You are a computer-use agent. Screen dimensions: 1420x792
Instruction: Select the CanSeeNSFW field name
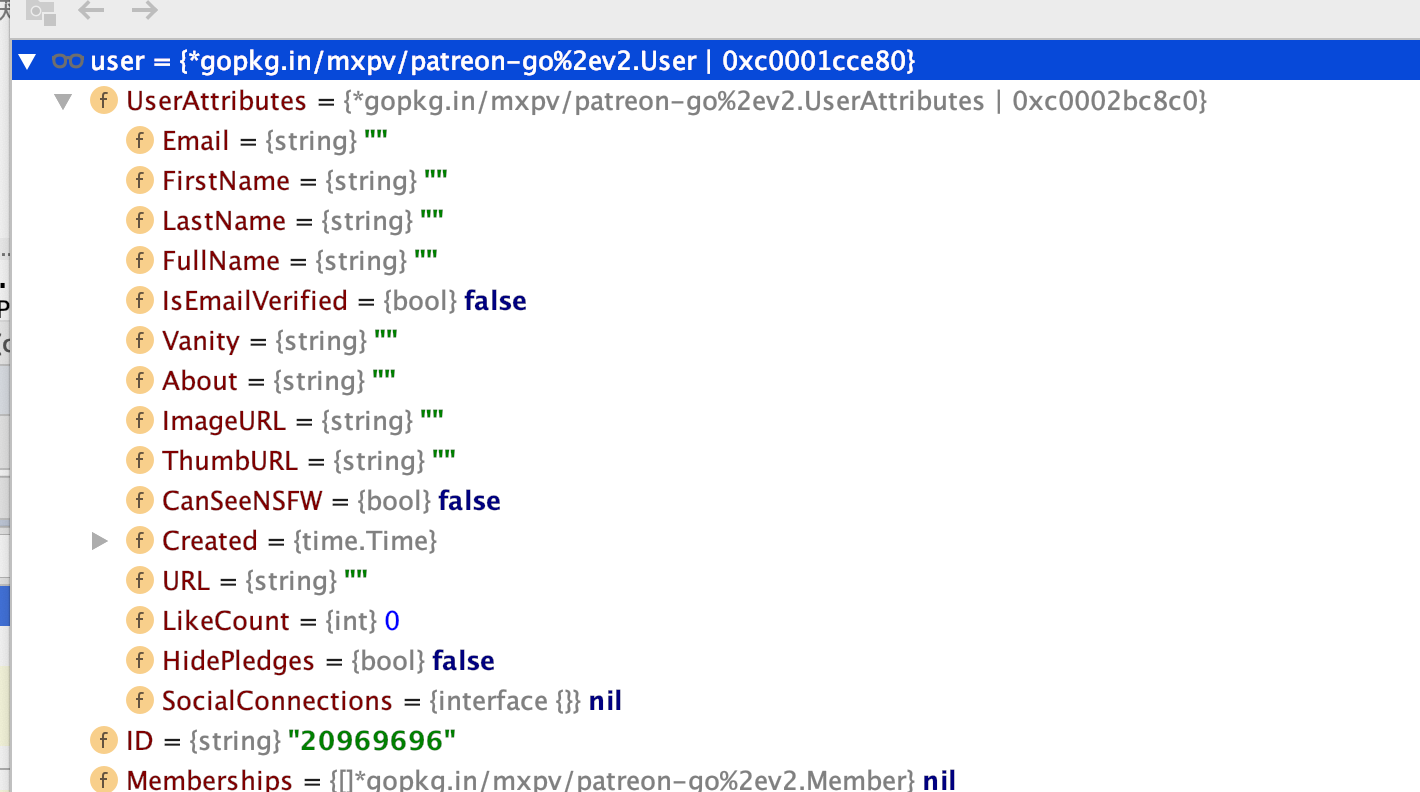pyautogui.click(x=242, y=501)
